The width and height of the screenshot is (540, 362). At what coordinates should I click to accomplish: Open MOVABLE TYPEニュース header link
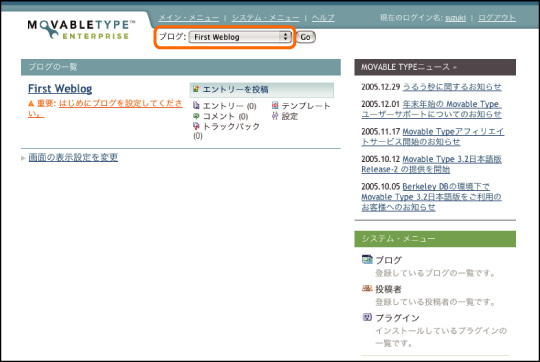(x=409, y=67)
